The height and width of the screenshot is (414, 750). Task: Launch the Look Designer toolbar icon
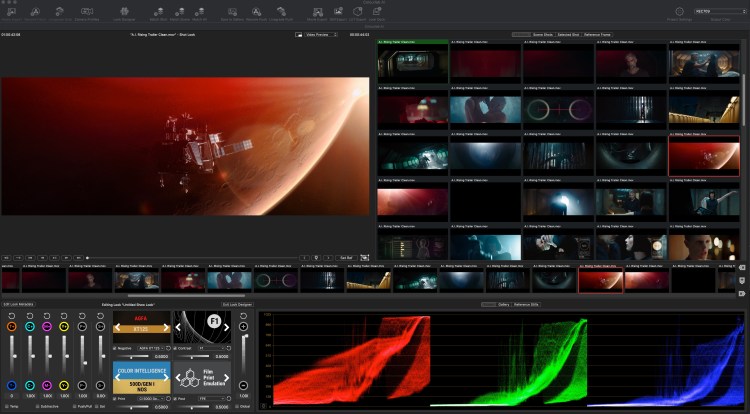pos(124,11)
